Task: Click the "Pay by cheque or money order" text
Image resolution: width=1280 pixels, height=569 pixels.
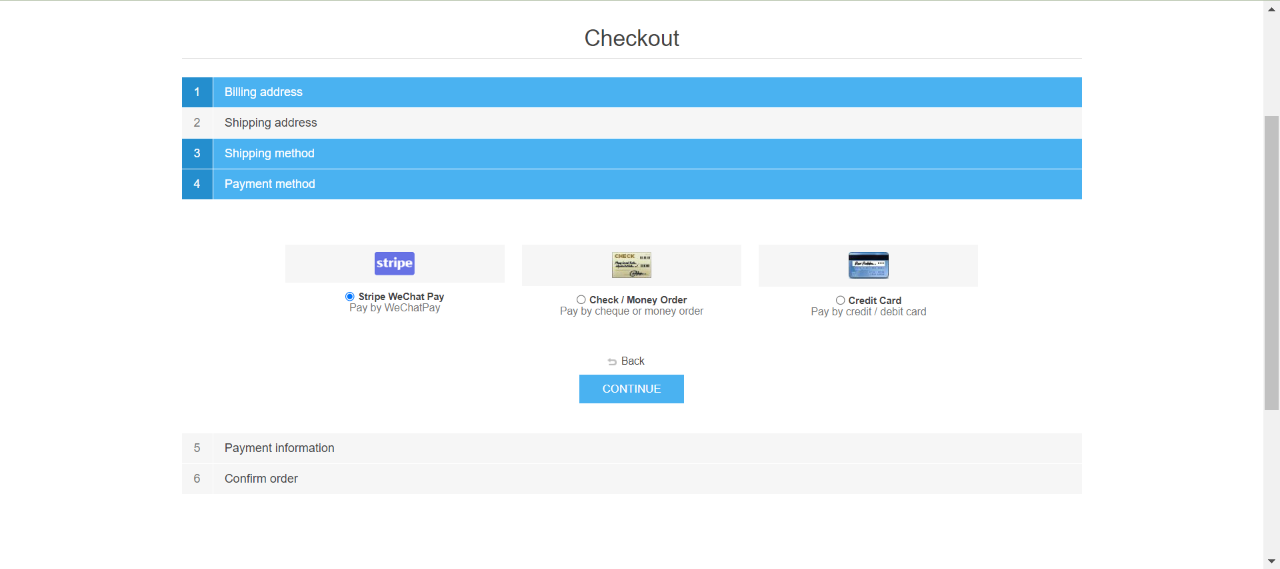Action: (x=631, y=312)
